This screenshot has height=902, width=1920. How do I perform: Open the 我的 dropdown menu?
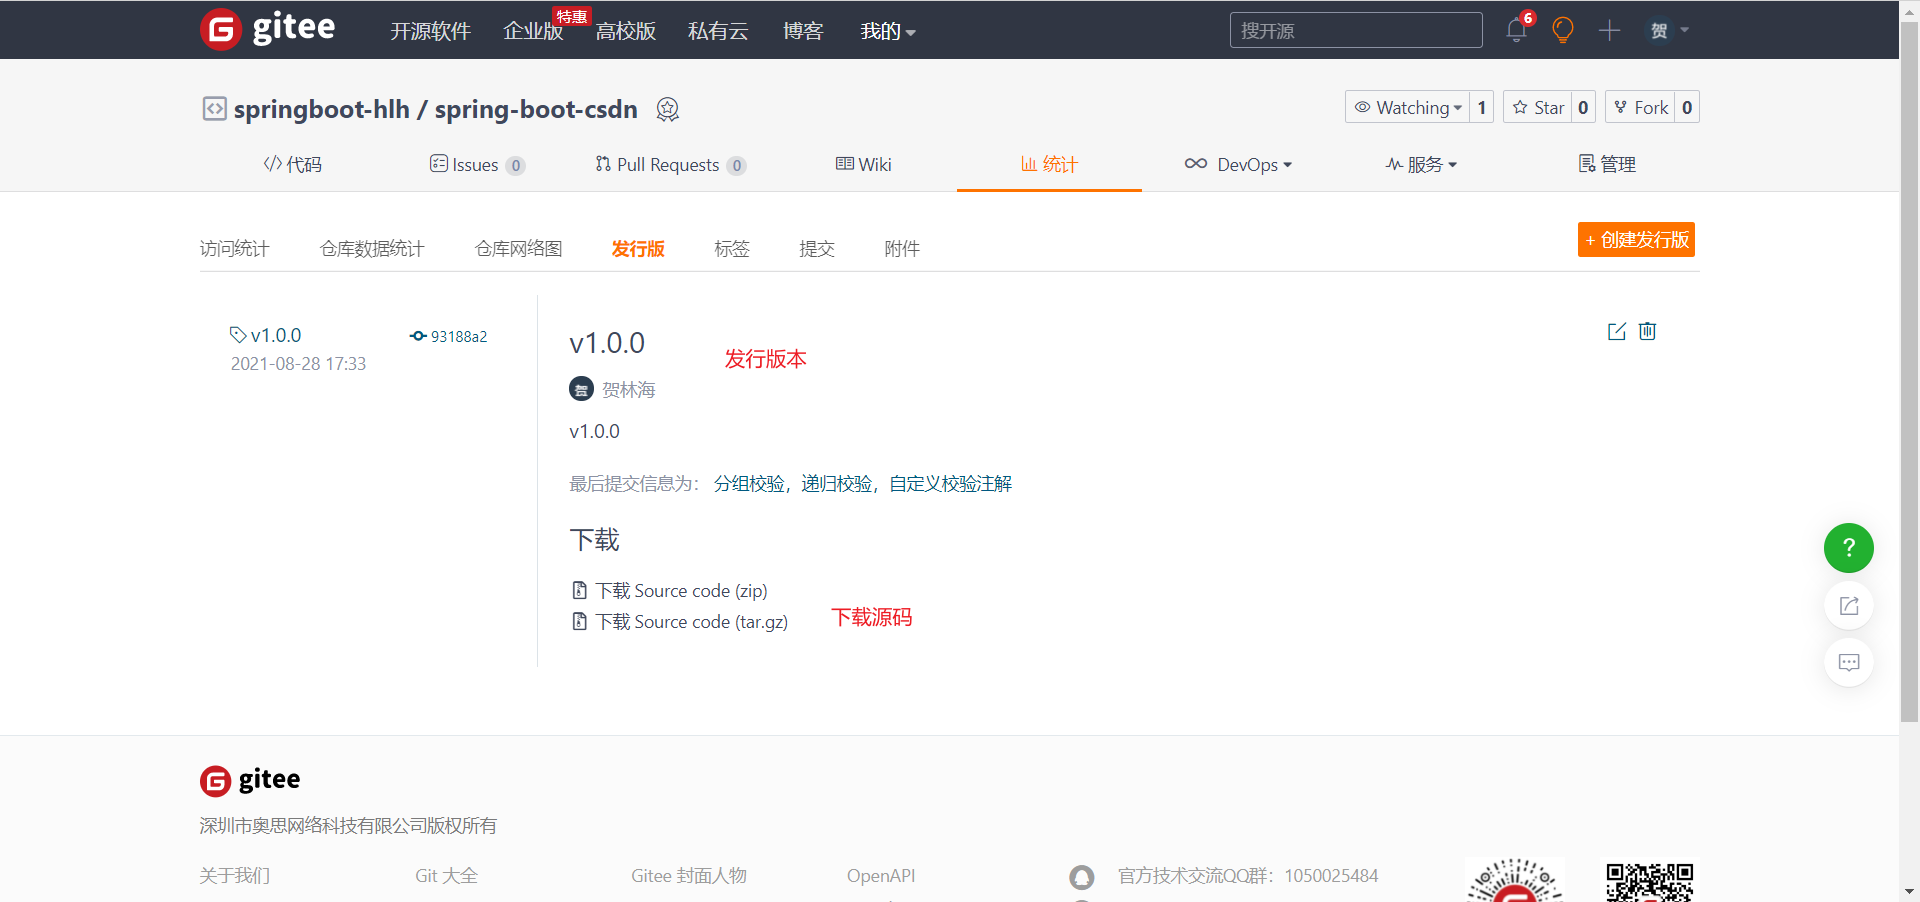(888, 31)
